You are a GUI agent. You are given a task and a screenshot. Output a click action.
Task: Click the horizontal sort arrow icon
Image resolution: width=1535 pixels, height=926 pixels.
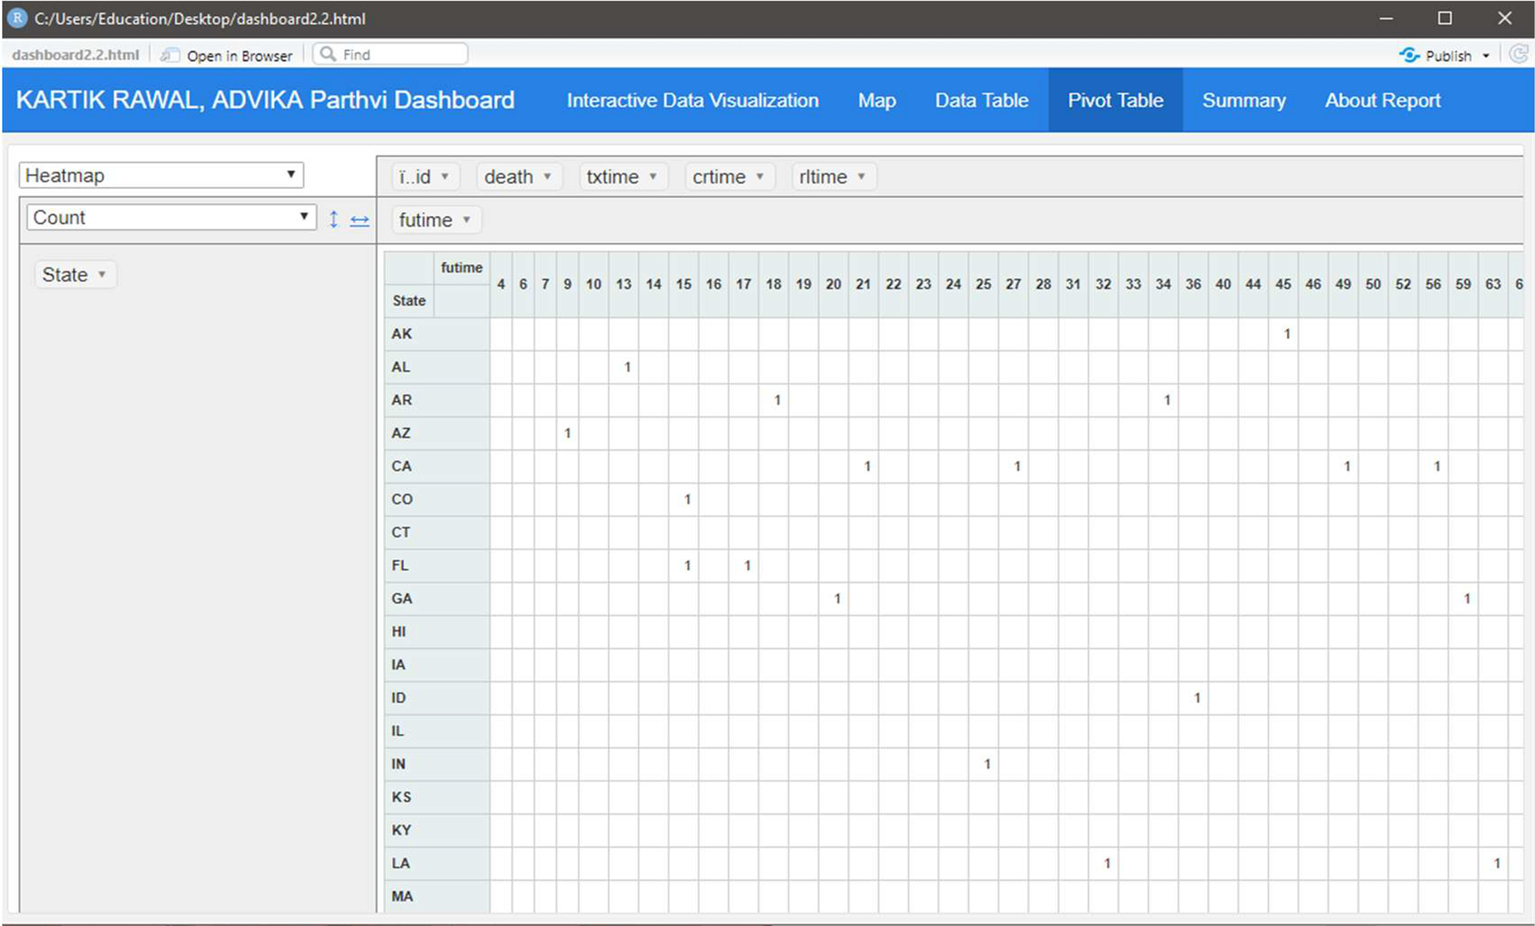[x=360, y=220]
